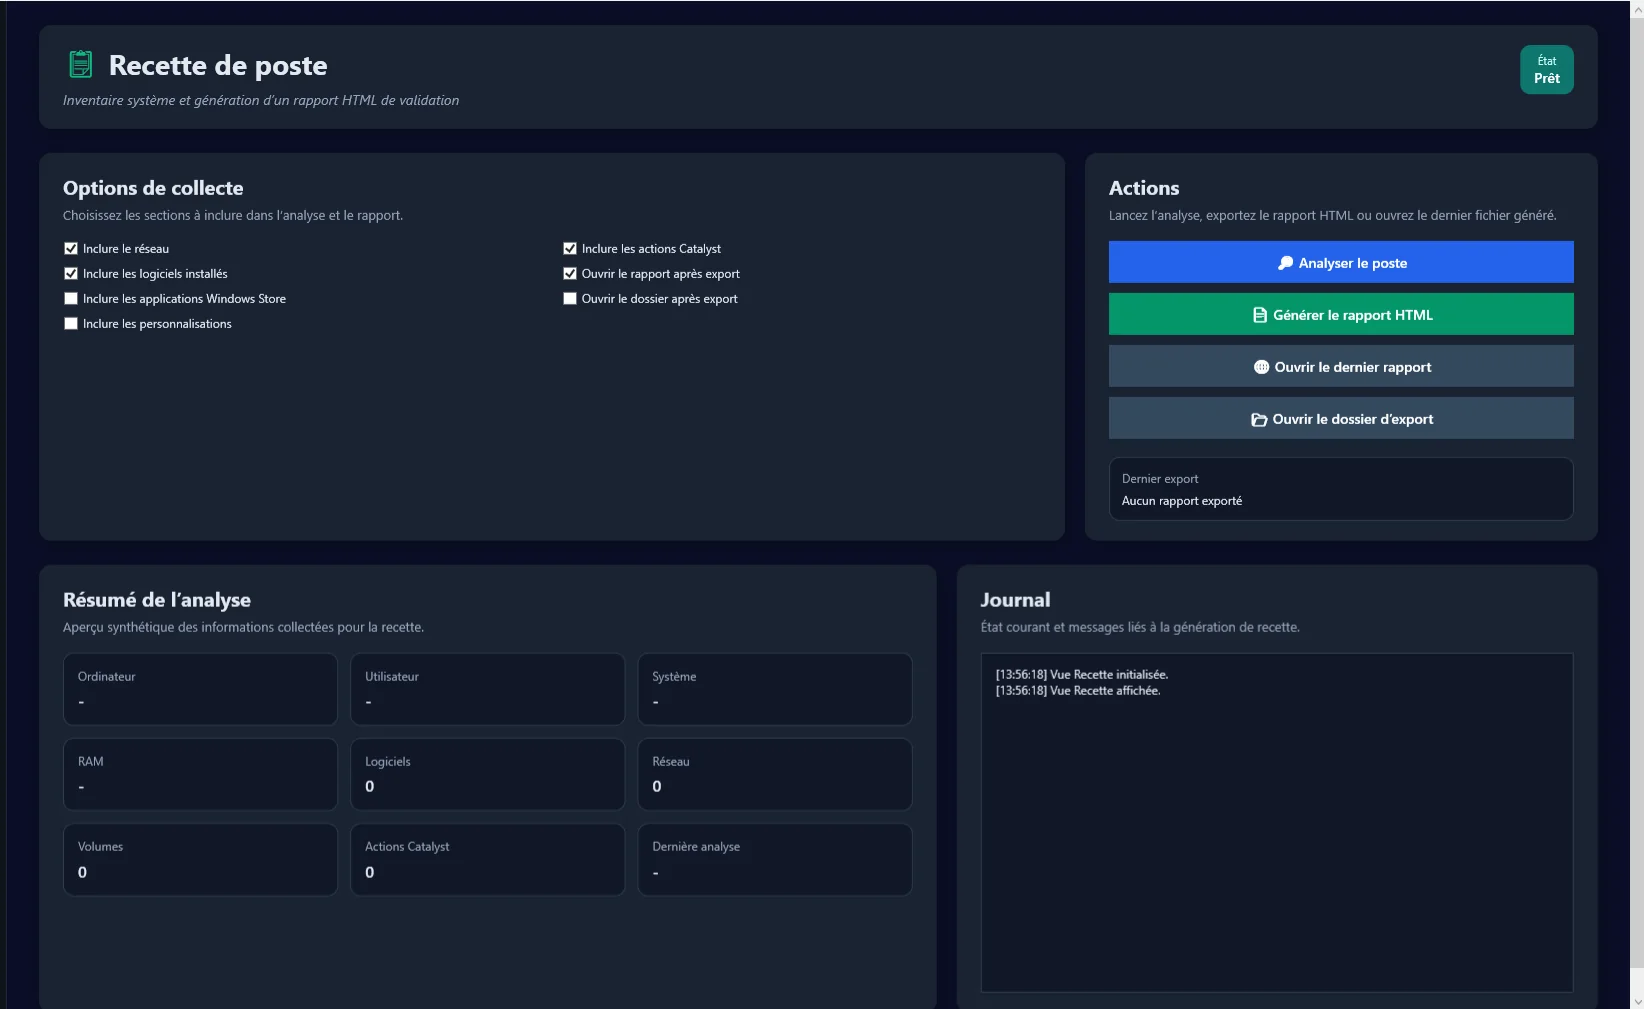Select the Logiciels count card
Viewport: 1644px width, 1009px height.
[488, 774]
